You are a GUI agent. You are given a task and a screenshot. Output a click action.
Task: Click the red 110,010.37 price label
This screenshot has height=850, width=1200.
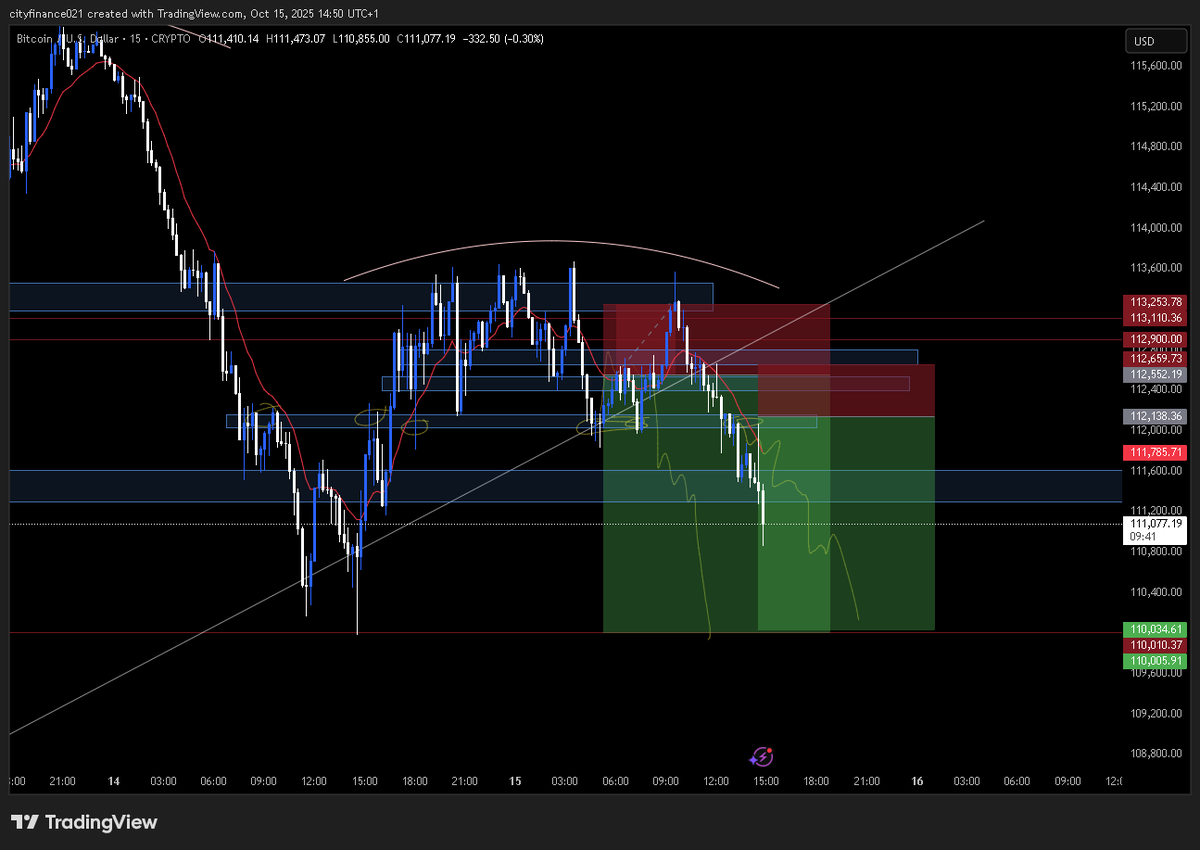pyautogui.click(x=1156, y=645)
